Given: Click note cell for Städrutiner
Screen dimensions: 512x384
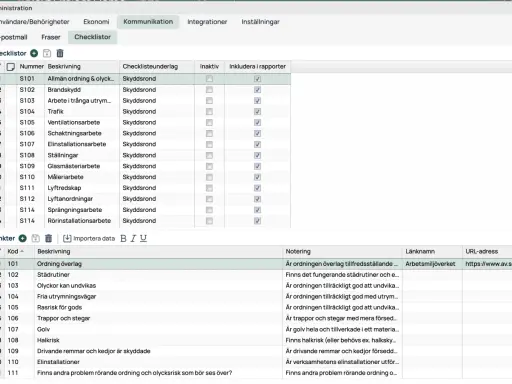Looking at the screenshot, I should (342, 275).
